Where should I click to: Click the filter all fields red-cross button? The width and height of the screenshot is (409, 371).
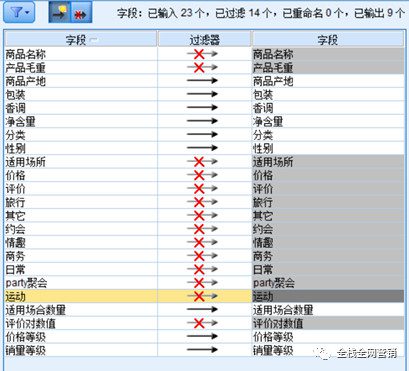tap(81, 12)
